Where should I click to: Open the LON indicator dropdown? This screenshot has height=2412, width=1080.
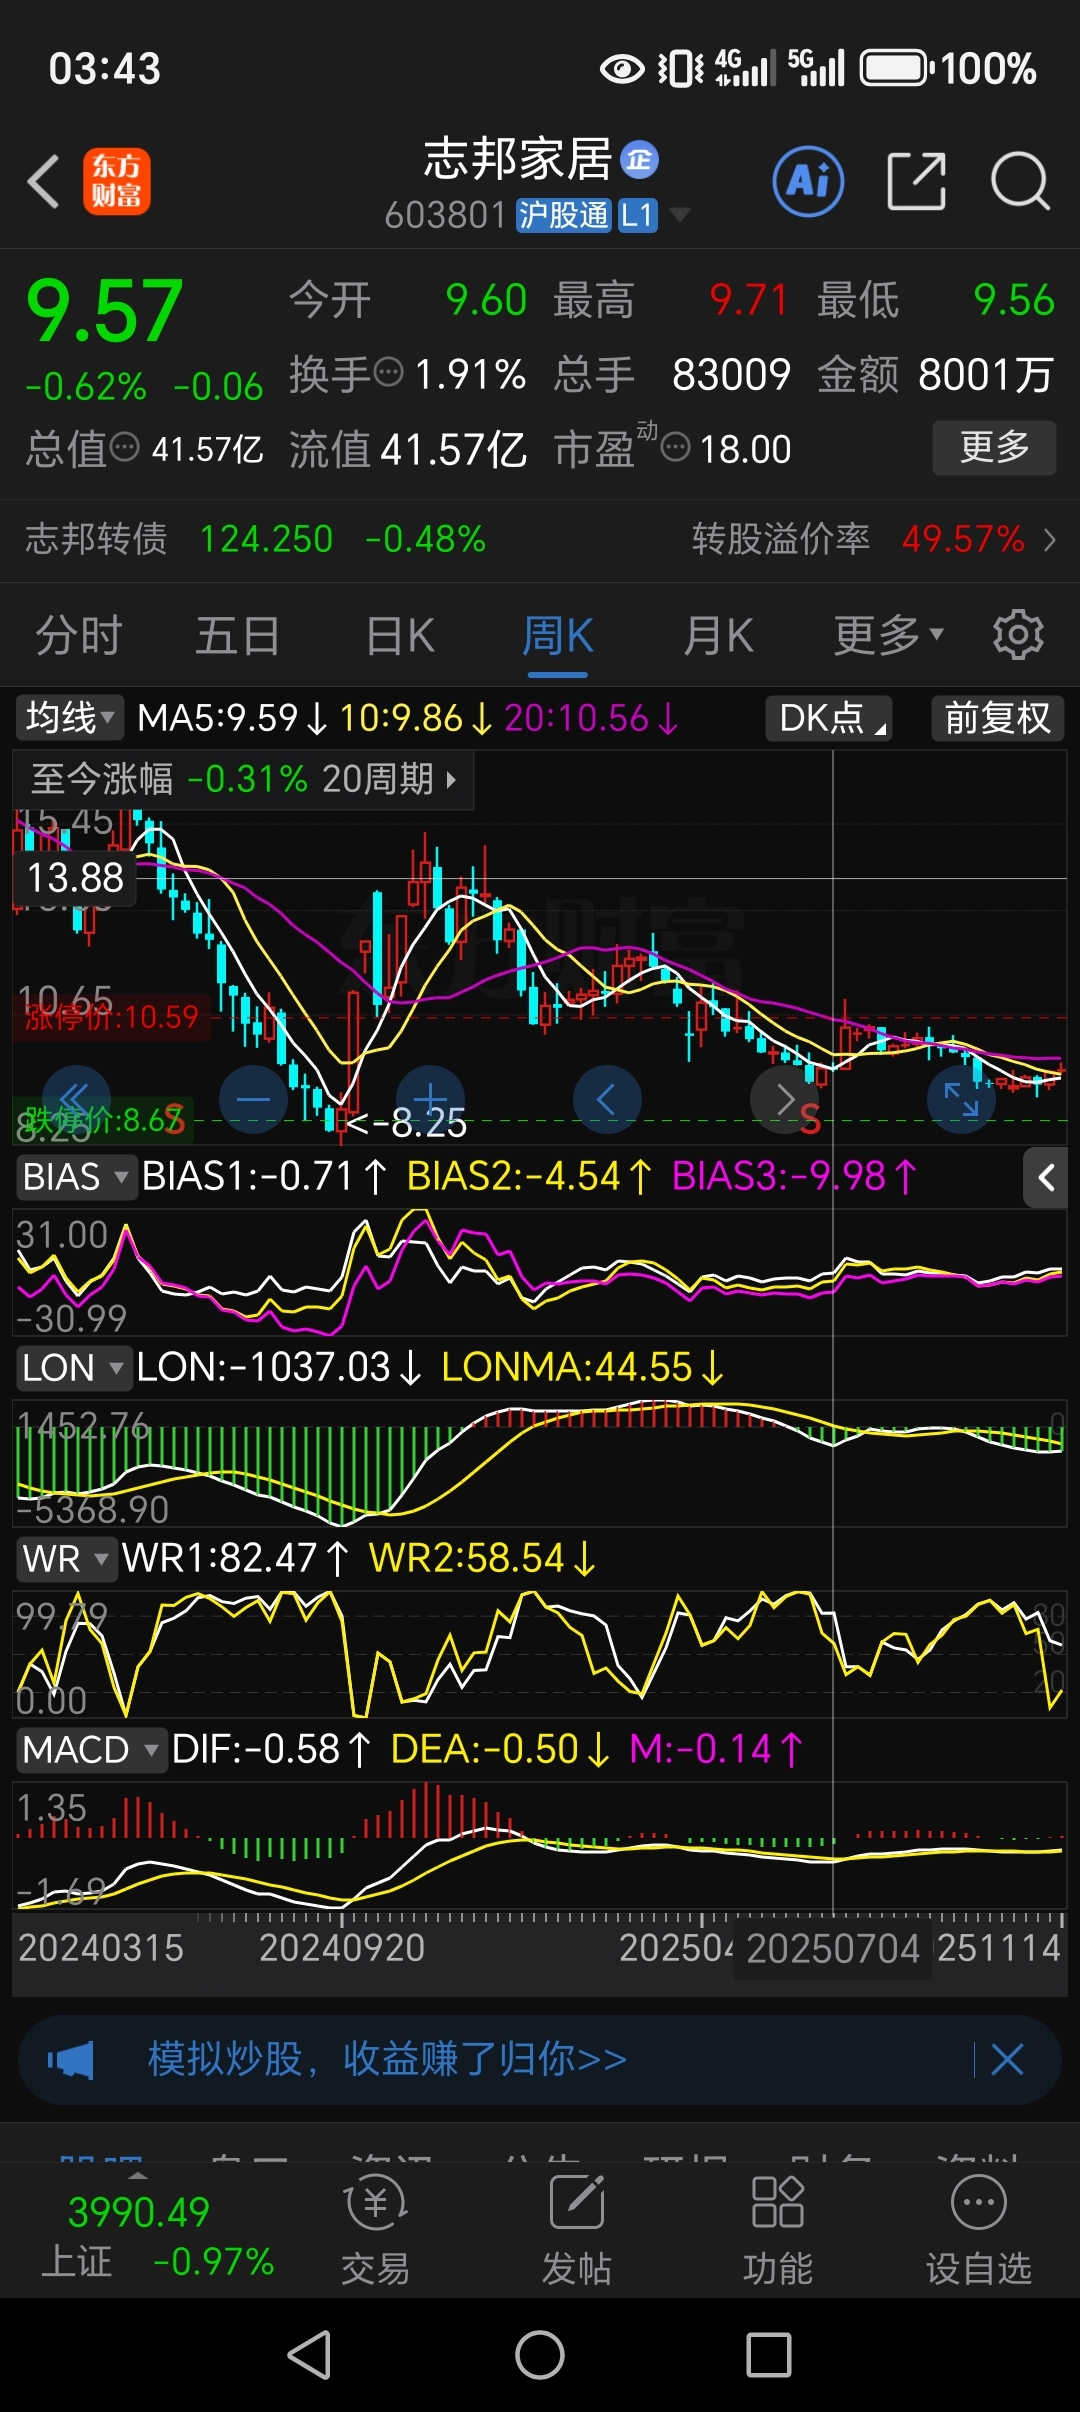74,1367
